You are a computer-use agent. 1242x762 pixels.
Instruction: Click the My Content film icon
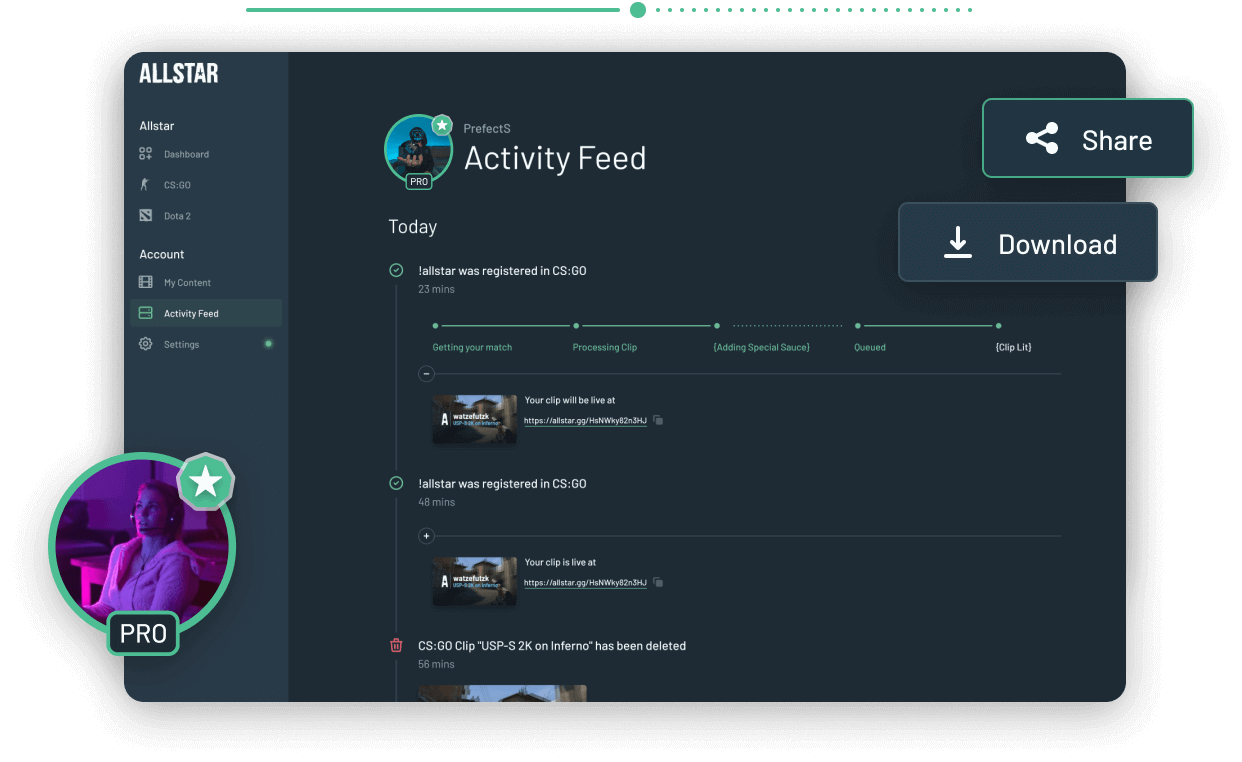pos(145,283)
